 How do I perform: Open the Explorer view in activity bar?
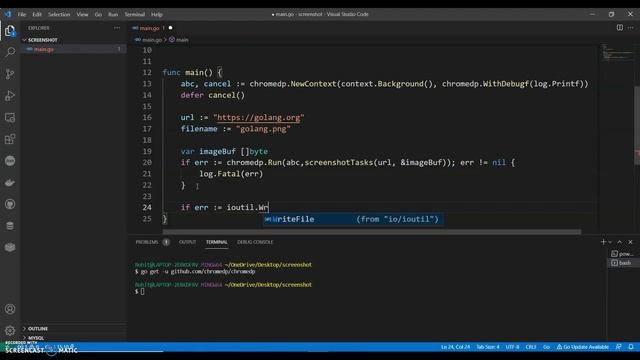coord(10,31)
